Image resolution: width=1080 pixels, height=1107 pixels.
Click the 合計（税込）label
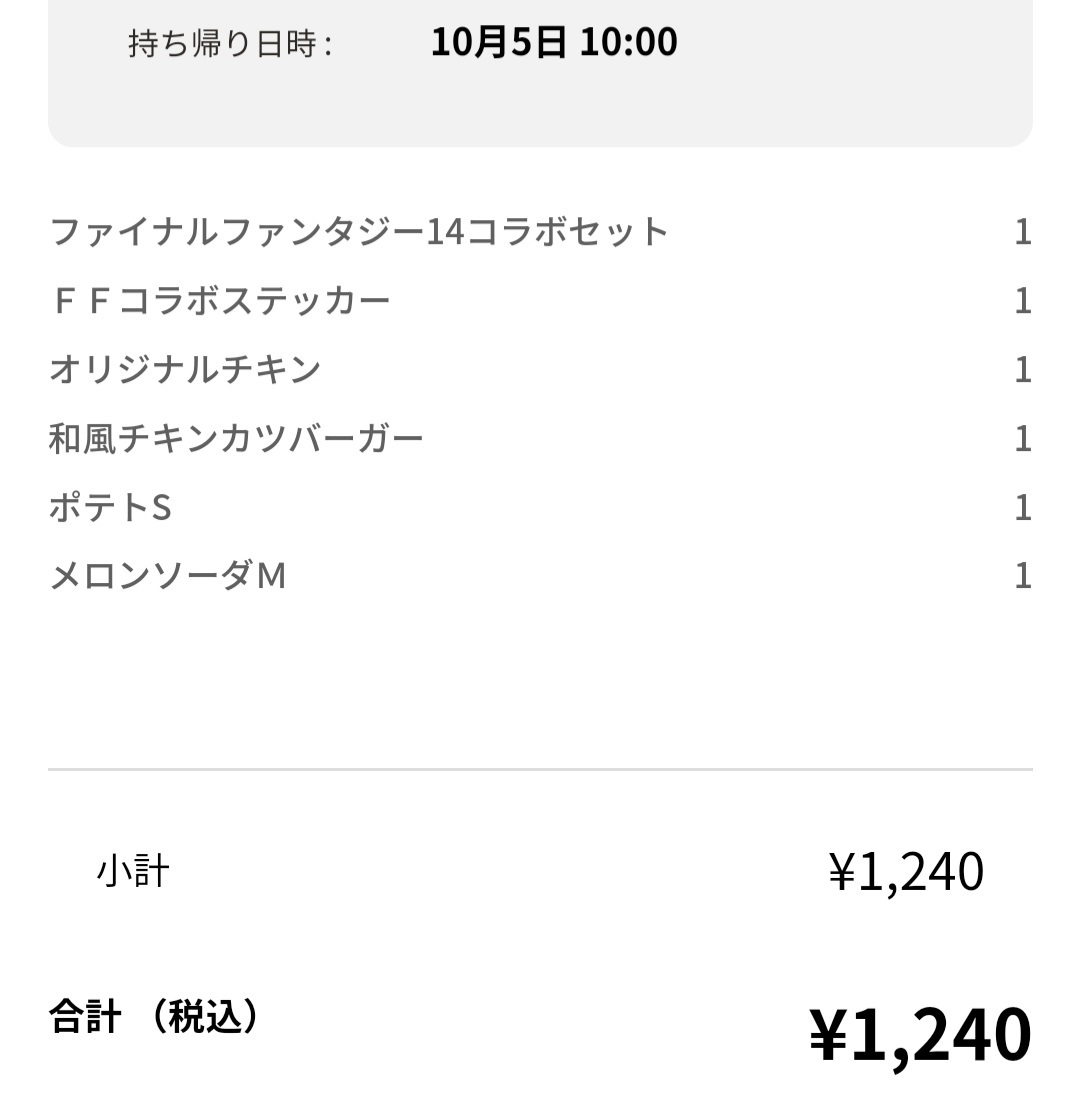click(153, 1016)
